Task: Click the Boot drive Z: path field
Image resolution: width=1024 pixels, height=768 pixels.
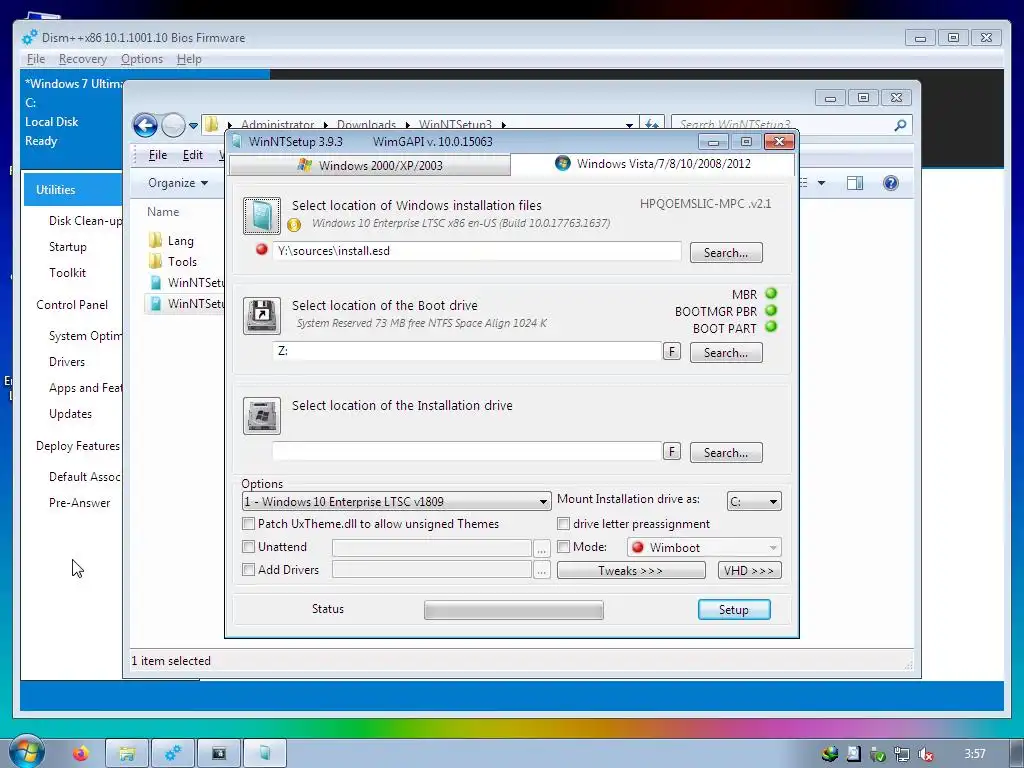Action: pos(467,351)
